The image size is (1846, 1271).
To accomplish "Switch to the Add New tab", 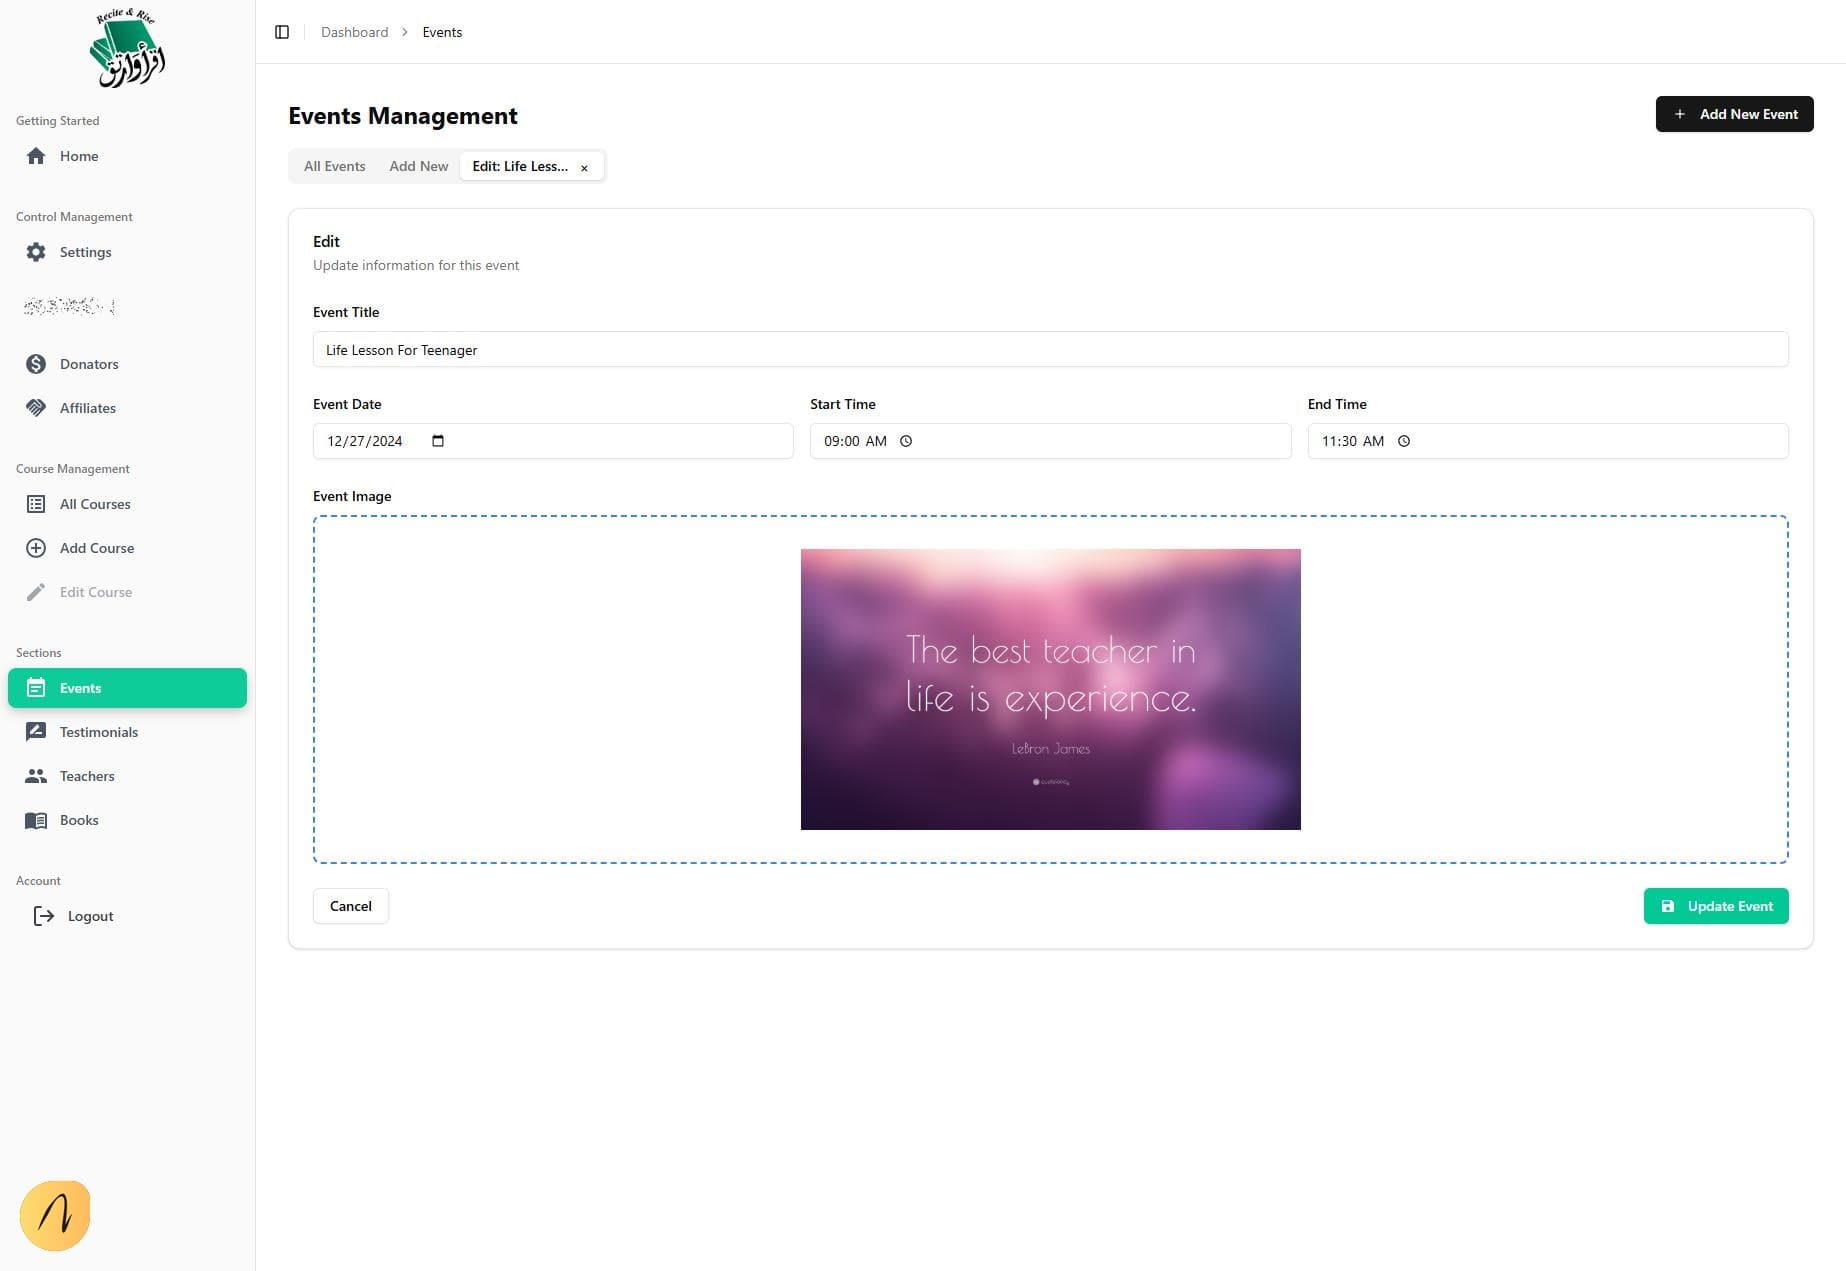I will (419, 166).
